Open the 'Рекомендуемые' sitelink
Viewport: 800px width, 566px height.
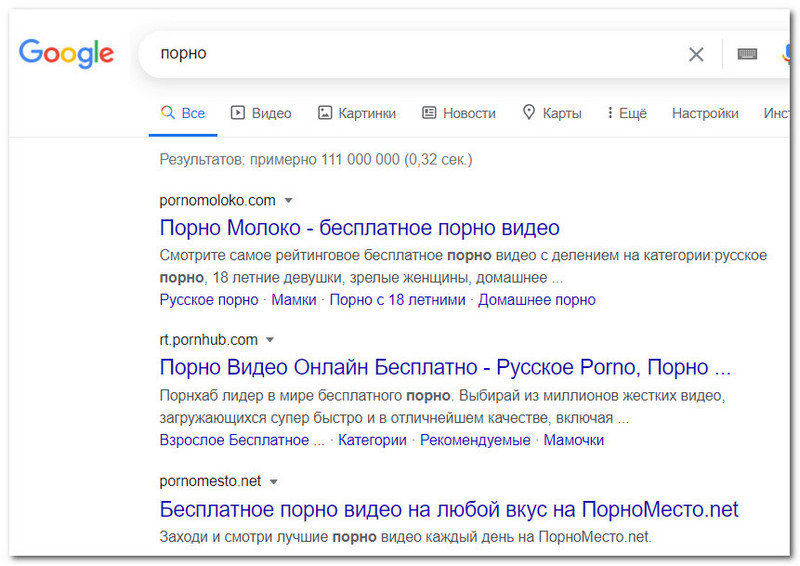475,440
